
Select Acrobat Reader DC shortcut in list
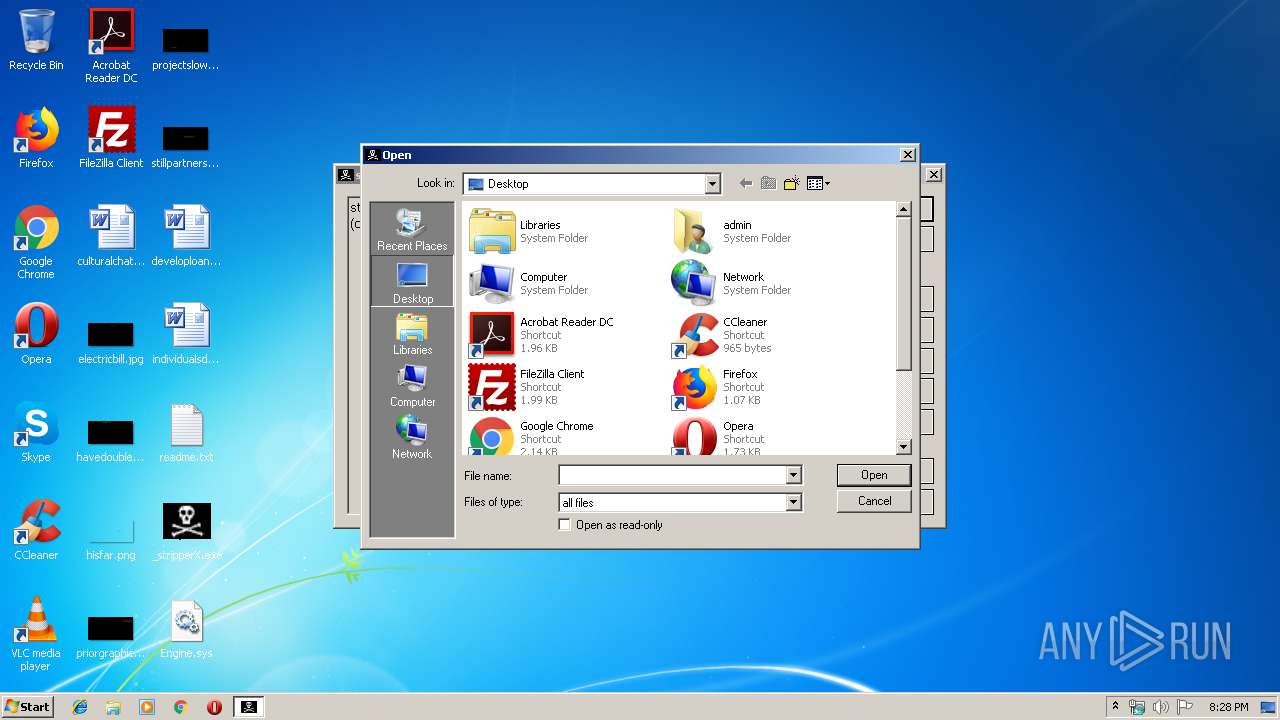point(543,335)
